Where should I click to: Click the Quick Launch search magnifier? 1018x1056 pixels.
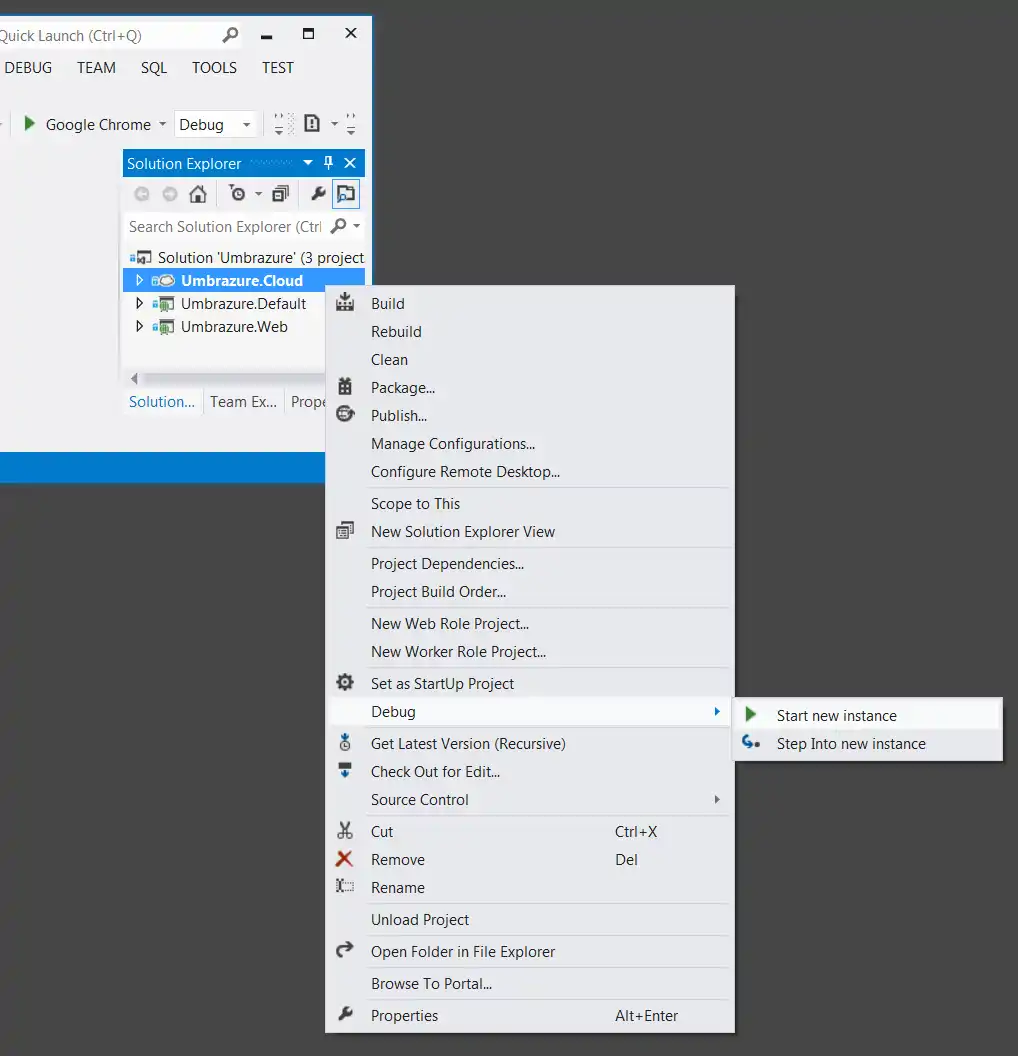pyautogui.click(x=230, y=35)
